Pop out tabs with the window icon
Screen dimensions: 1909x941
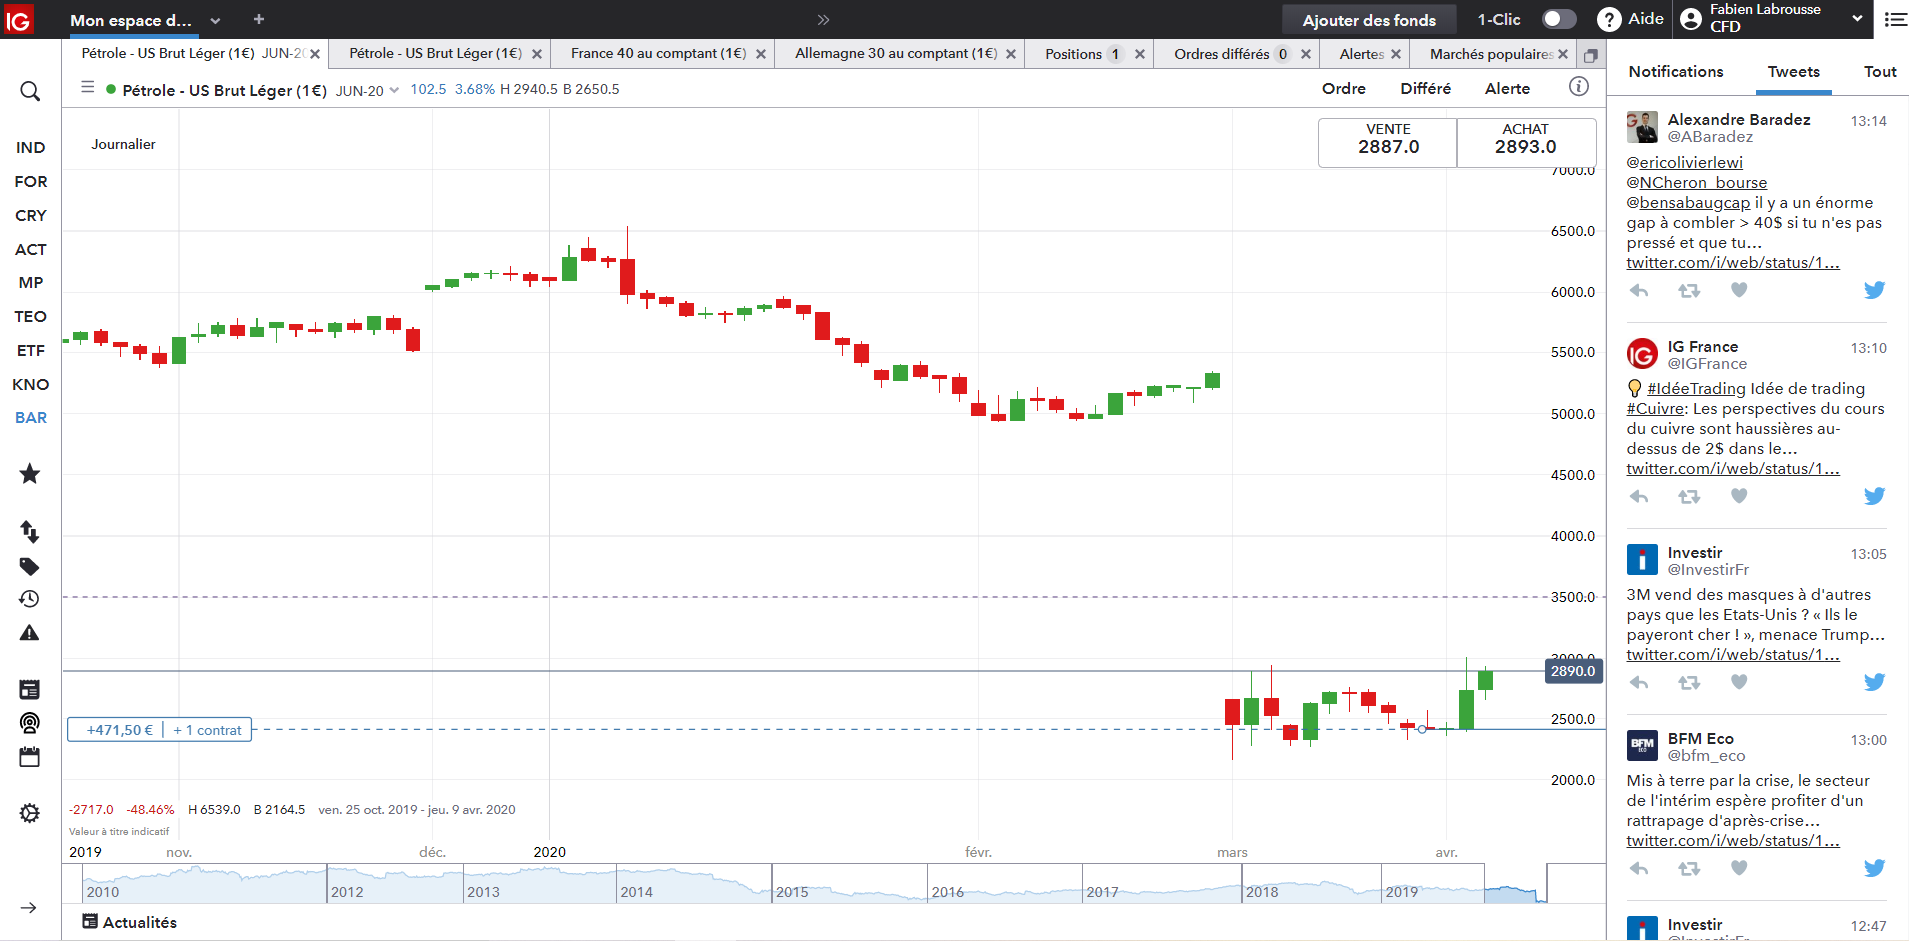coord(1590,55)
